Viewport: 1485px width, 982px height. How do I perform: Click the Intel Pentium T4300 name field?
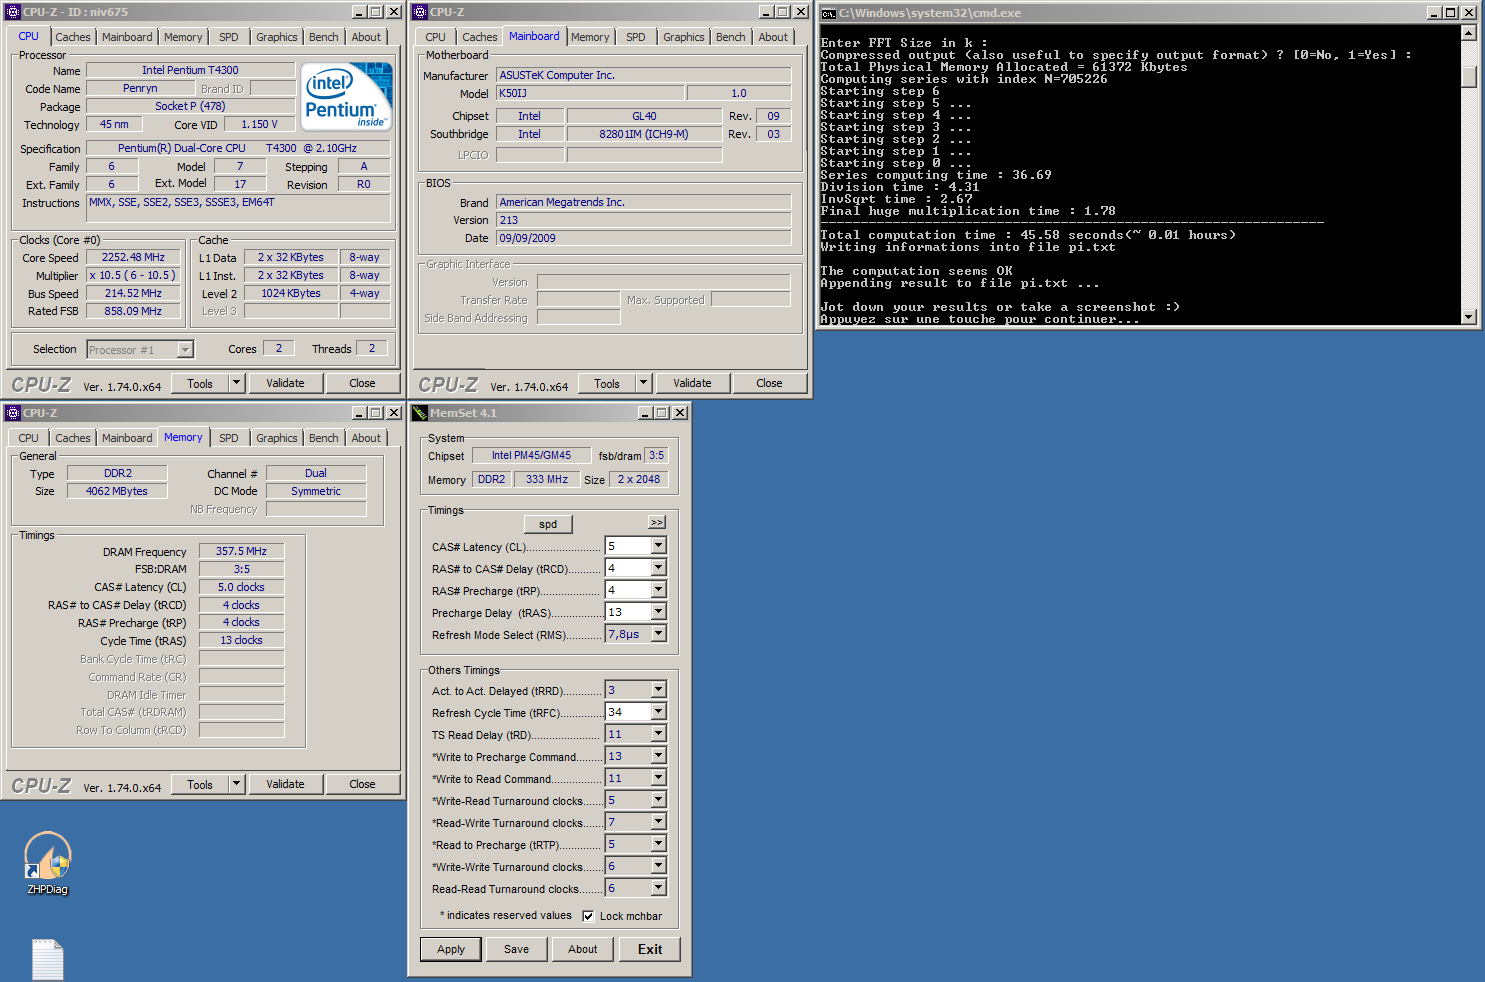190,70
